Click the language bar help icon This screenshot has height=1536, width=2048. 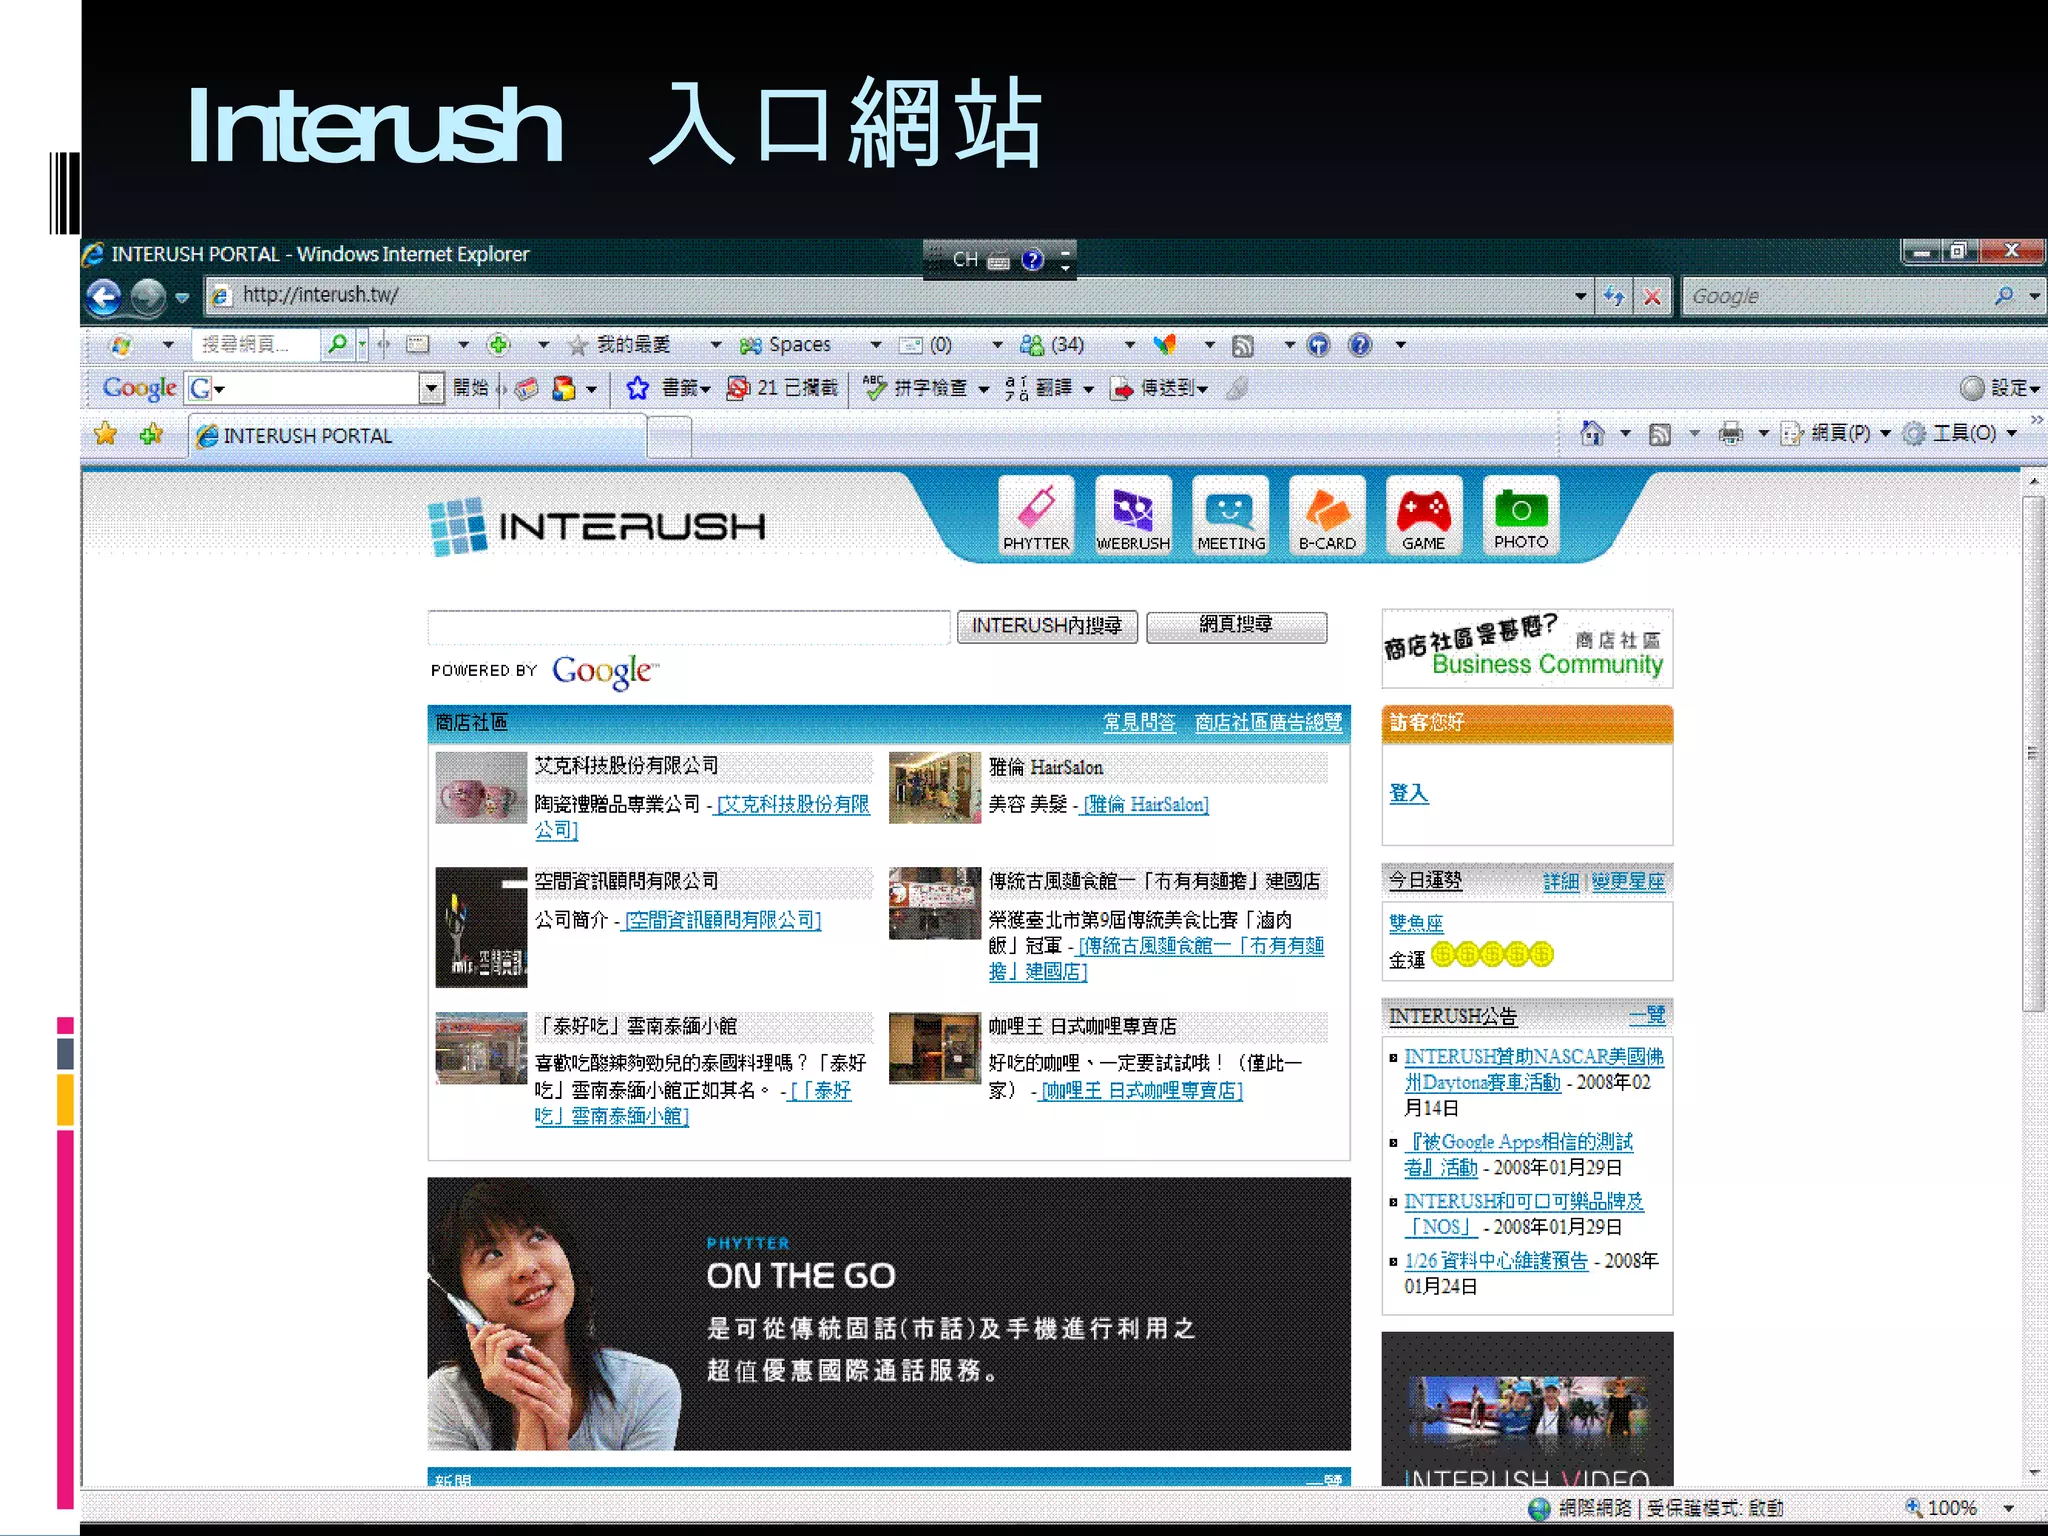tap(1032, 260)
